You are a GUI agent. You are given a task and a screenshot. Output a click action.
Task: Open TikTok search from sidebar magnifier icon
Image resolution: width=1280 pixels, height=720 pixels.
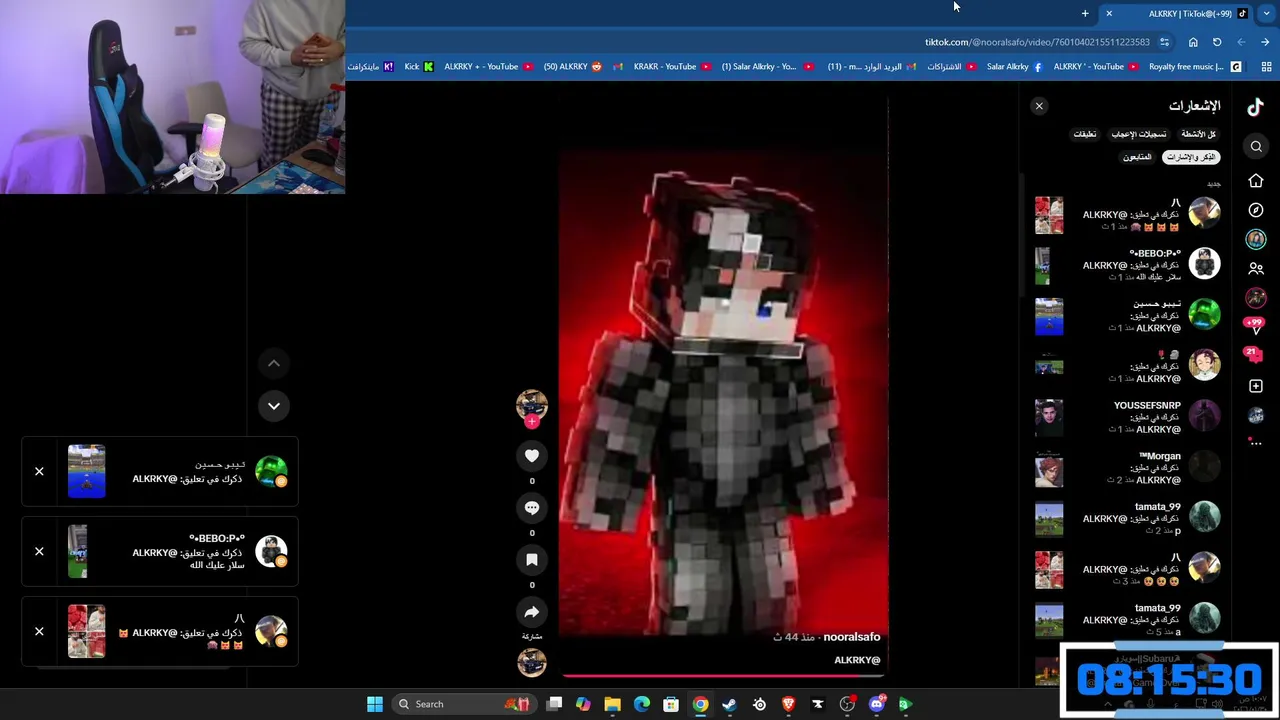(1256, 147)
